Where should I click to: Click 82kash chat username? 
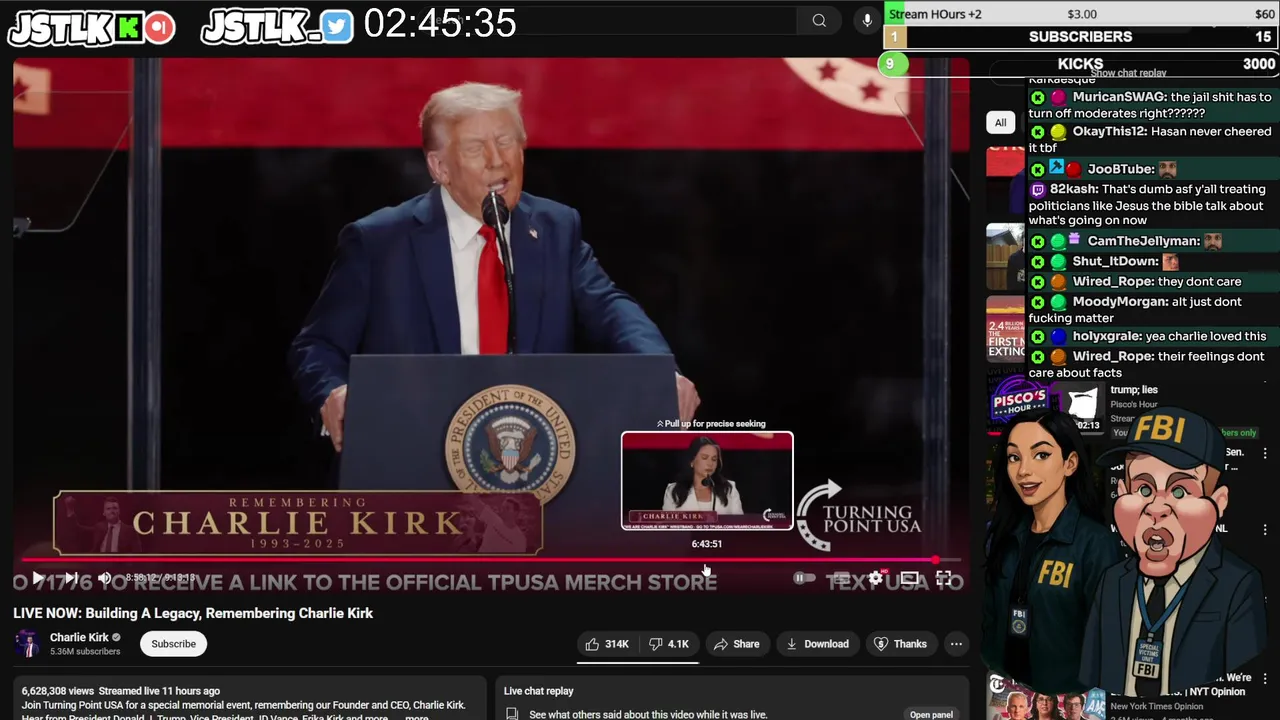1074,189
